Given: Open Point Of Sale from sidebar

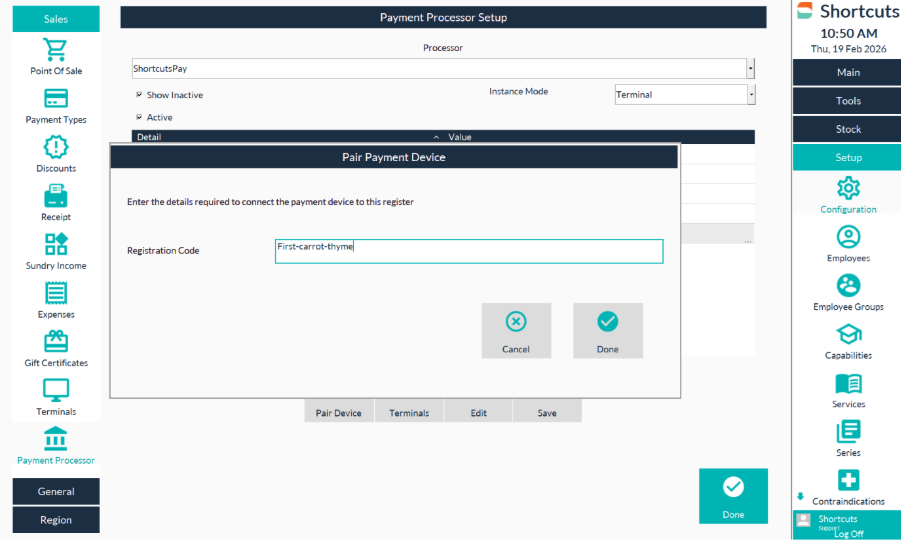Looking at the screenshot, I should pyautogui.click(x=56, y=50).
